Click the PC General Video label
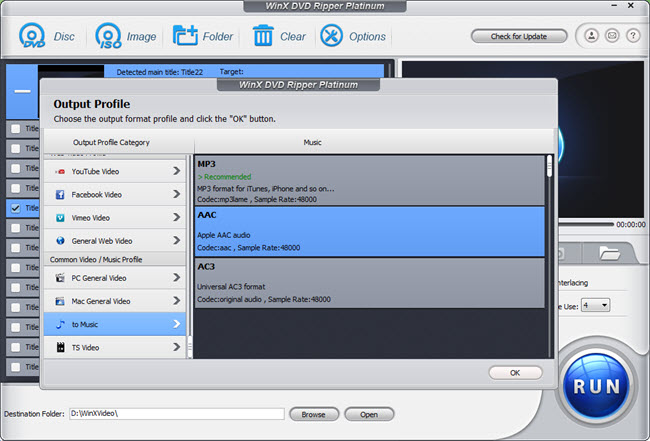 pyautogui.click(x=99, y=278)
